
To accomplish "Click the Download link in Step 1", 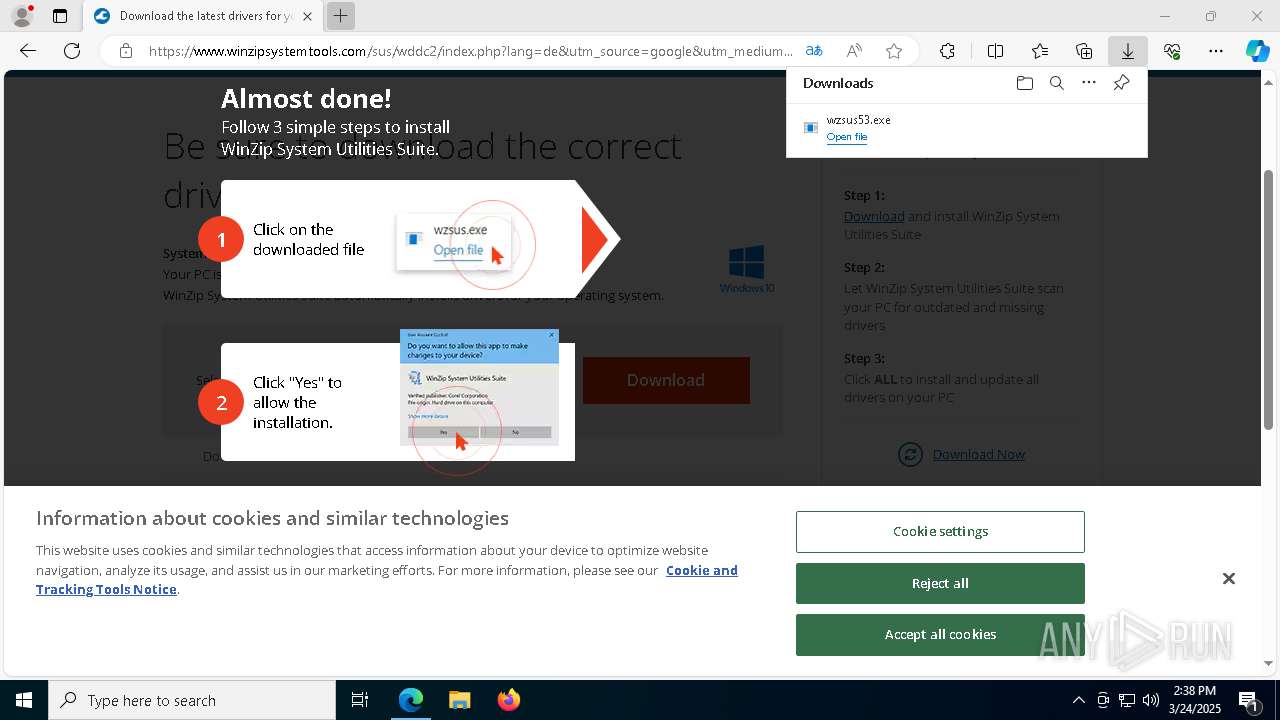I will [x=874, y=216].
